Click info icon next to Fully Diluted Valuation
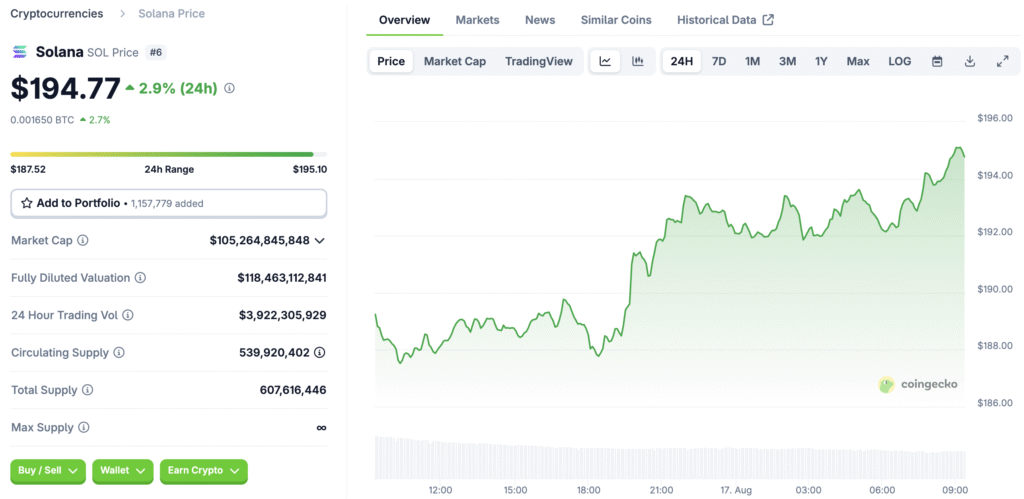This screenshot has width=1024, height=499. [x=140, y=278]
